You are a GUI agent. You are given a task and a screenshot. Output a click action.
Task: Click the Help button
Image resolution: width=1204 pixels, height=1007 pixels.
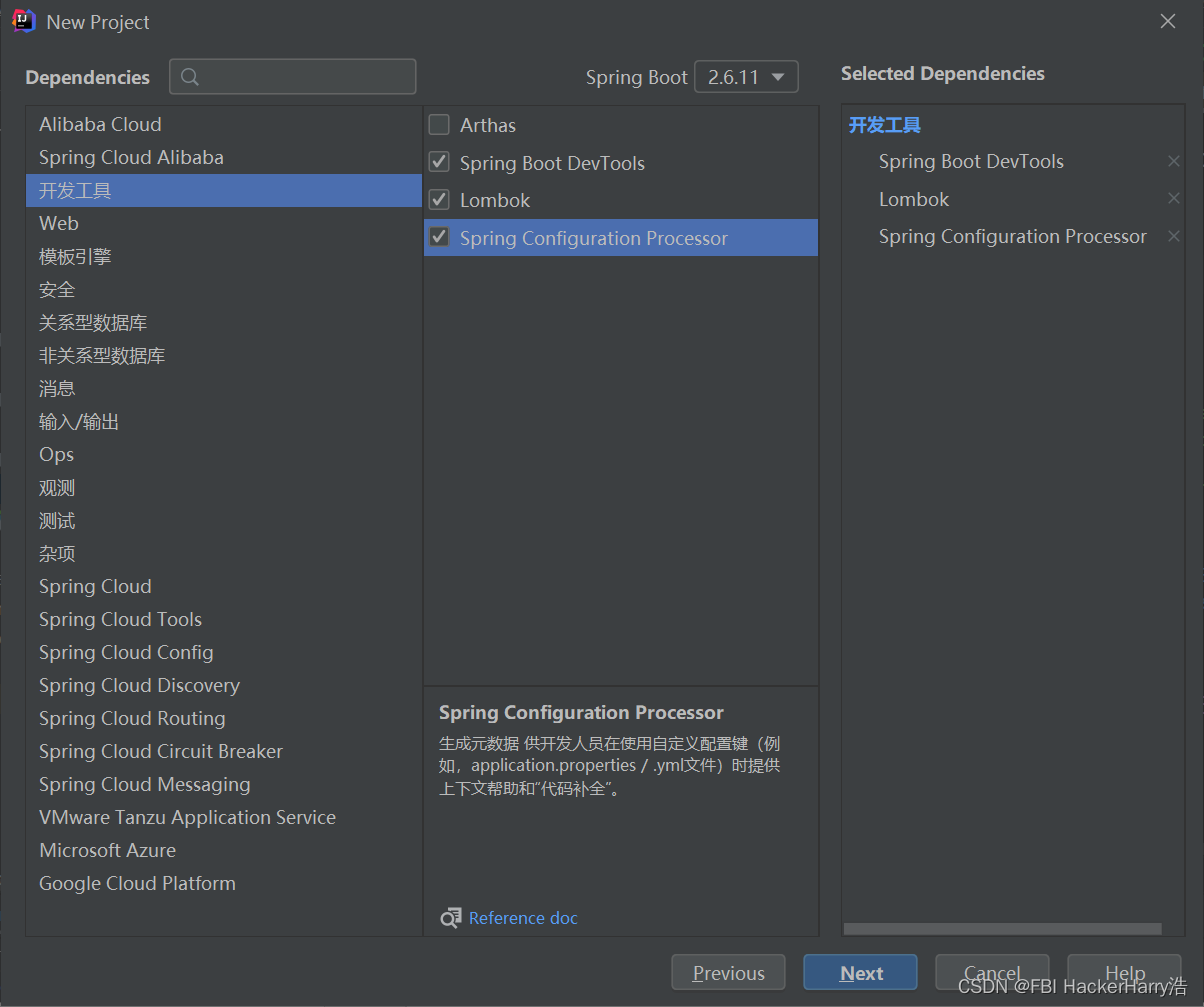pyautogui.click(x=1124, y=973)
